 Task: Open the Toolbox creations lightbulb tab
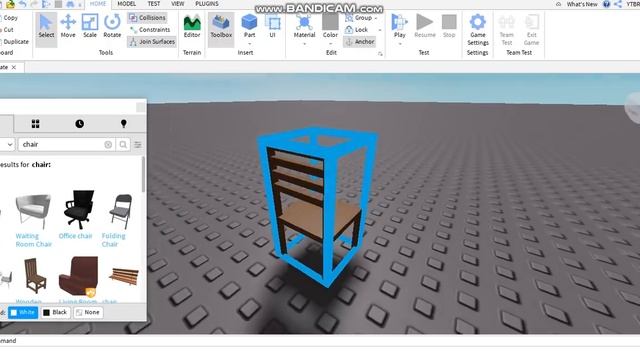(x=123, y=124)
